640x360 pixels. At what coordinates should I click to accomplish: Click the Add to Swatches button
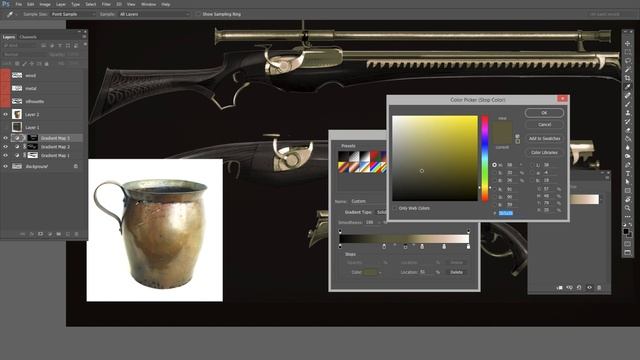pos(544,138)
